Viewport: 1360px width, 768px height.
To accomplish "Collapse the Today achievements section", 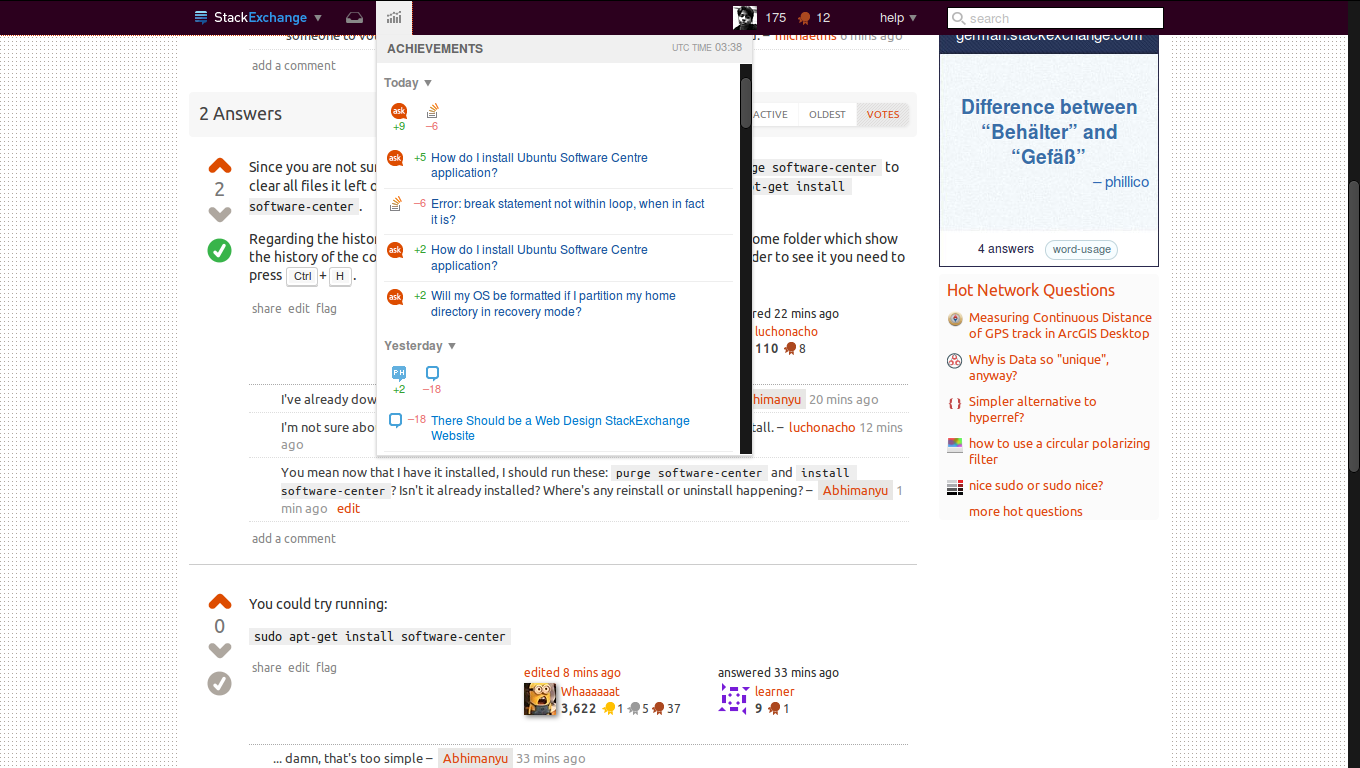I will click(x=408, y=83).
